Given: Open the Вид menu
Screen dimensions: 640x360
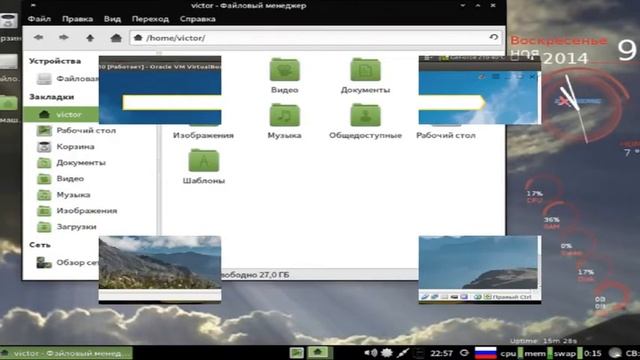Looking at the screenshot, I should pyautogui.click(x=112, y=19).
